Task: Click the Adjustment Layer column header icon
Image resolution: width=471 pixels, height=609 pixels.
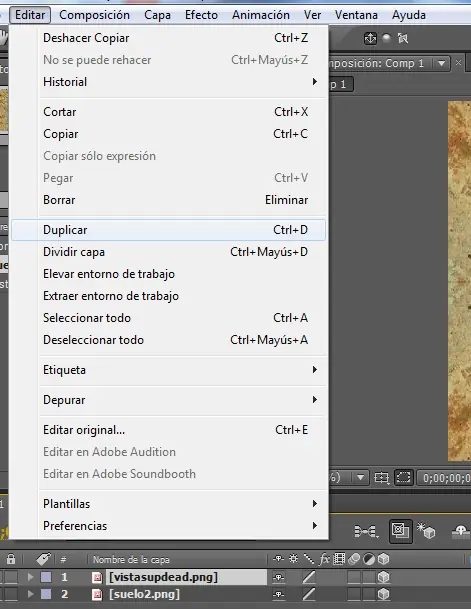Action: coord(369,559)
